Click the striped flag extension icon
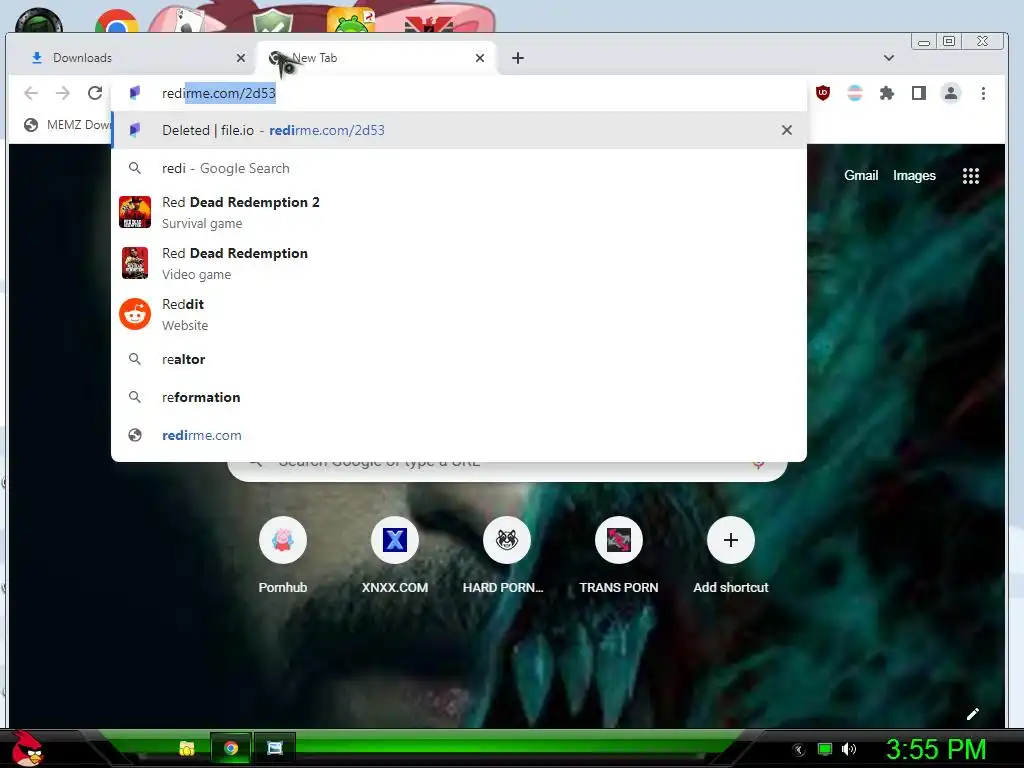 pyautogui.click(x=855, y=93)
